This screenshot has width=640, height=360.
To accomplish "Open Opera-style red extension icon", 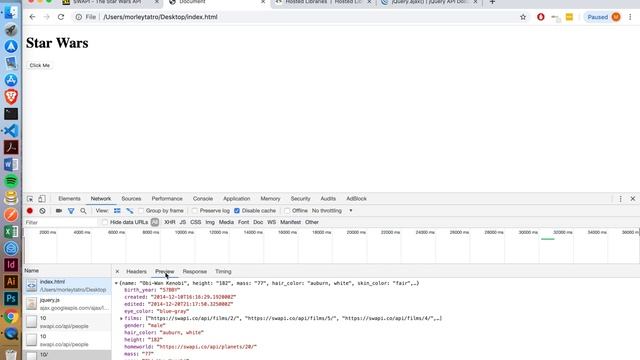I will coord(540,17).
